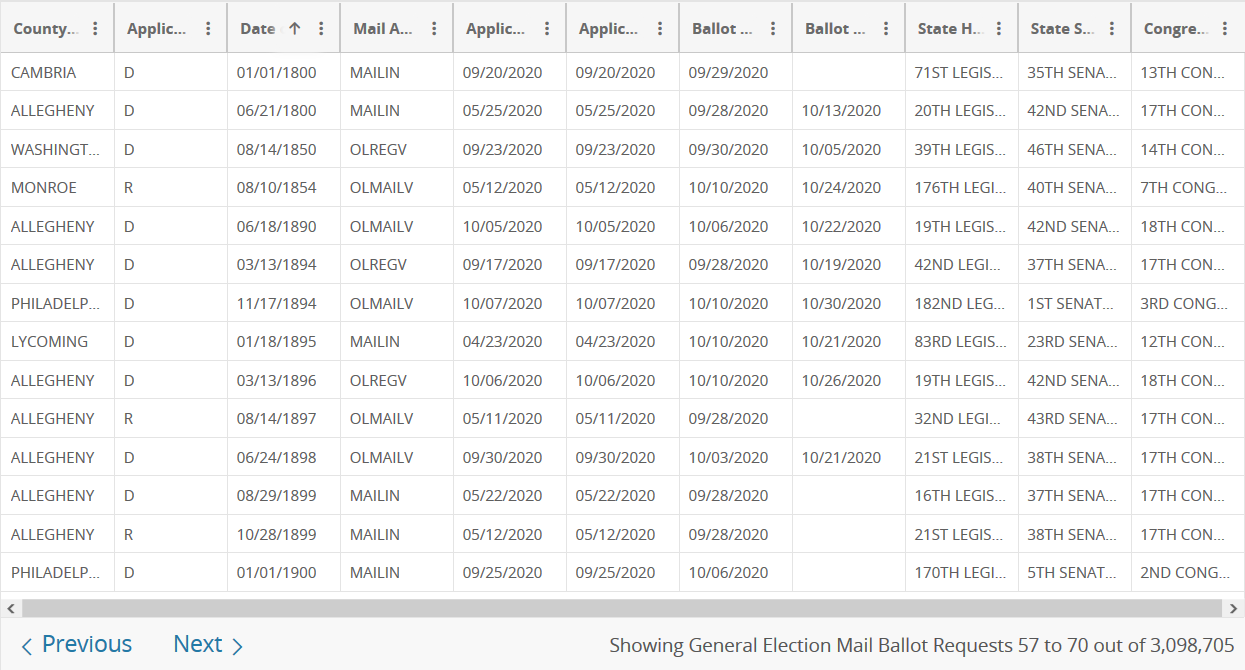Viewport: 1245px width, 670px height.
Task: Open the County column options menu
Action: pyautogui.click(x=95, y=29)
